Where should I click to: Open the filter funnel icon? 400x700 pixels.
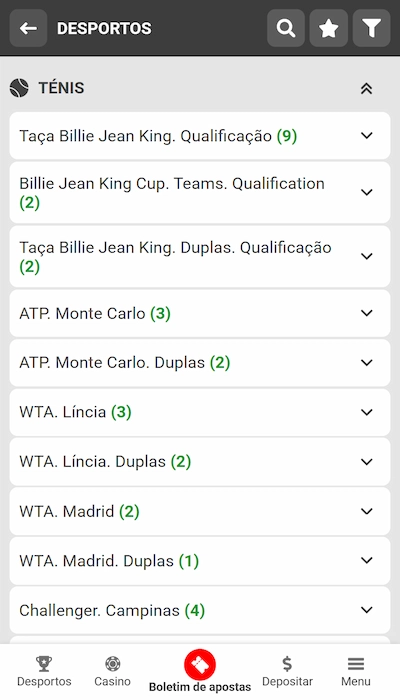[371, 28]
